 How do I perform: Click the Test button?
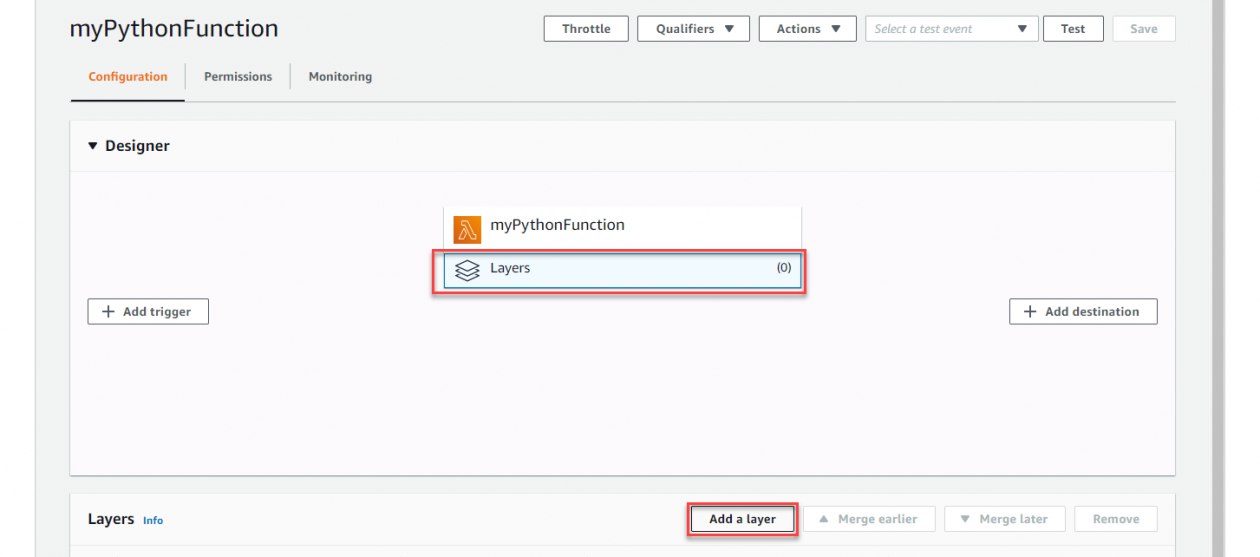(1073, 29)
